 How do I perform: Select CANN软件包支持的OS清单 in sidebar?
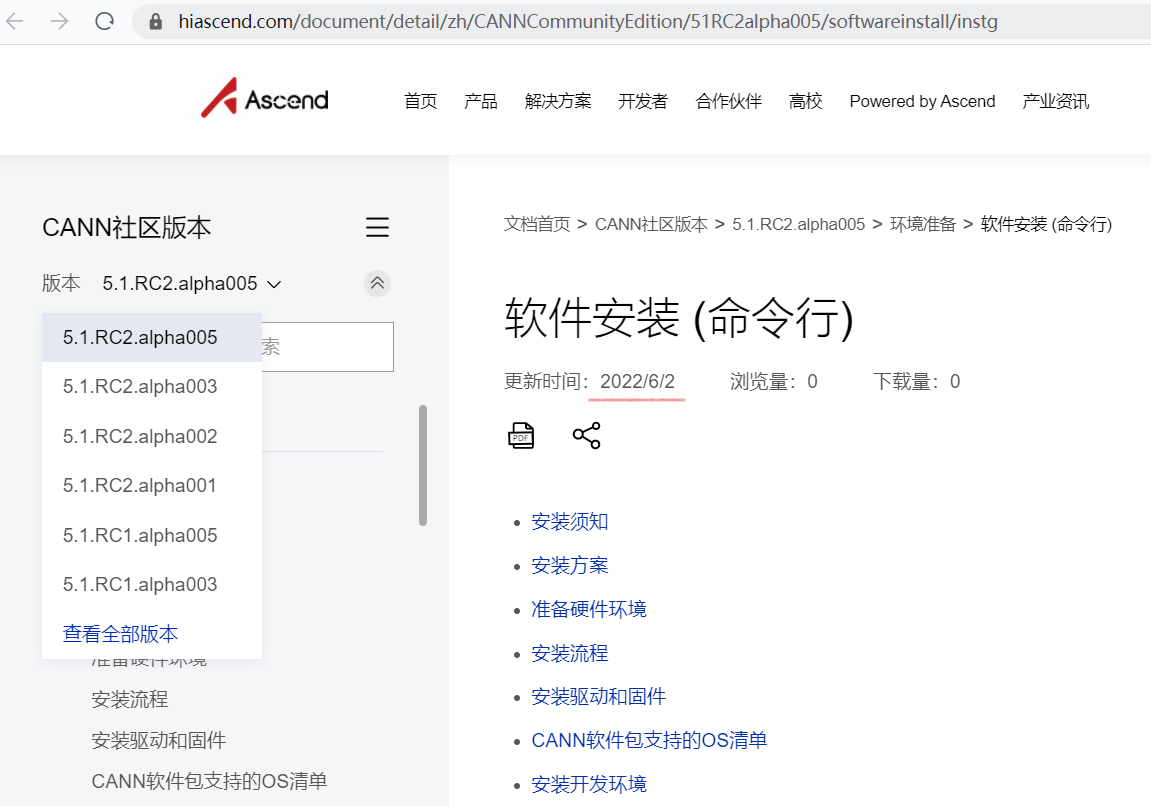tap(209, 781)
